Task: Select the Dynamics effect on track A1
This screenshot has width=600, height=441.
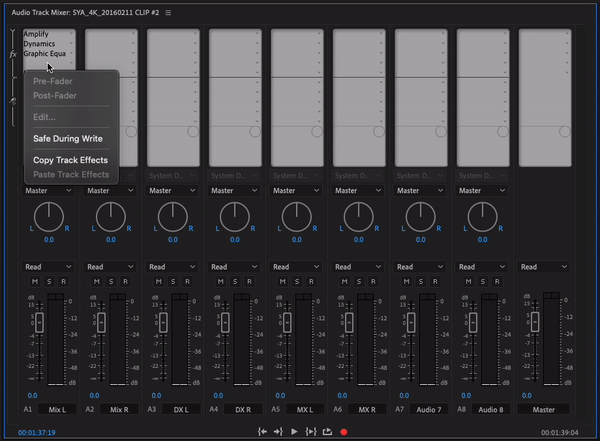Action: [39, 44]
